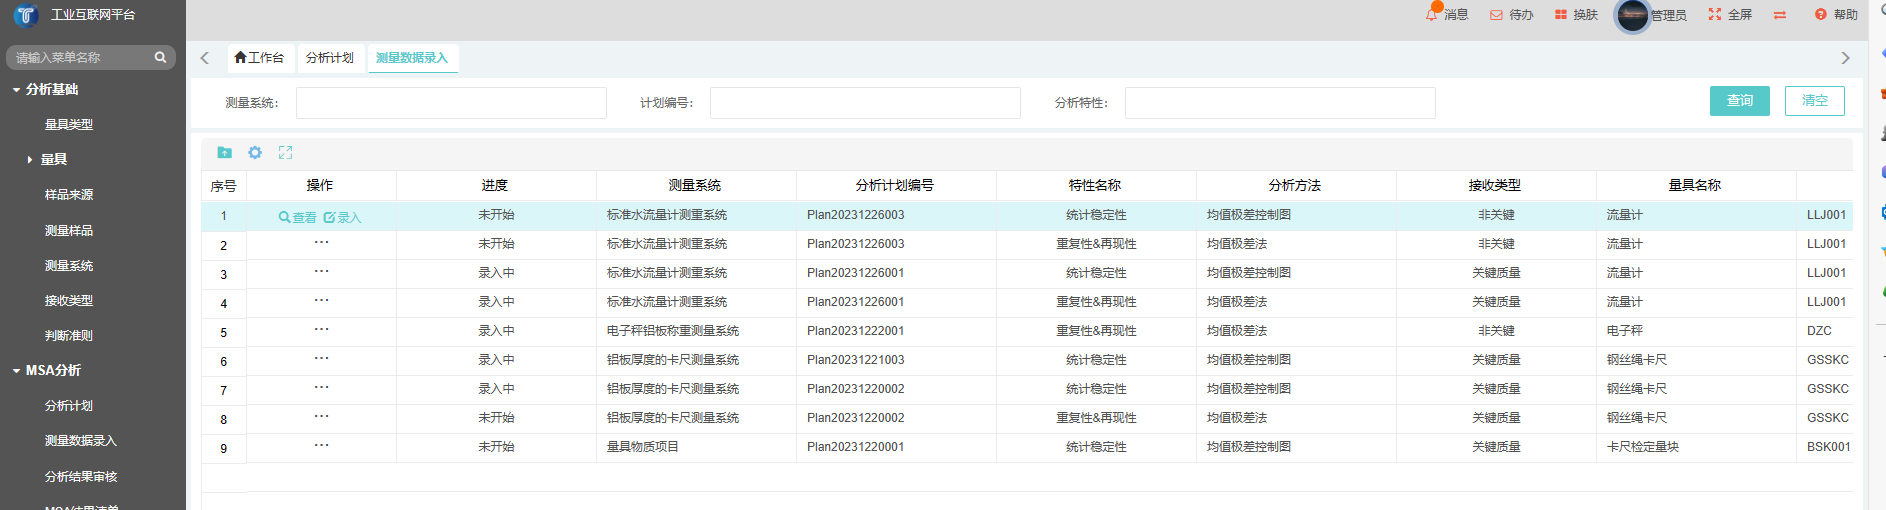The image size is (1886, 510).
Task: Open row 7 actions ellipsis
Action: point(321,388)
